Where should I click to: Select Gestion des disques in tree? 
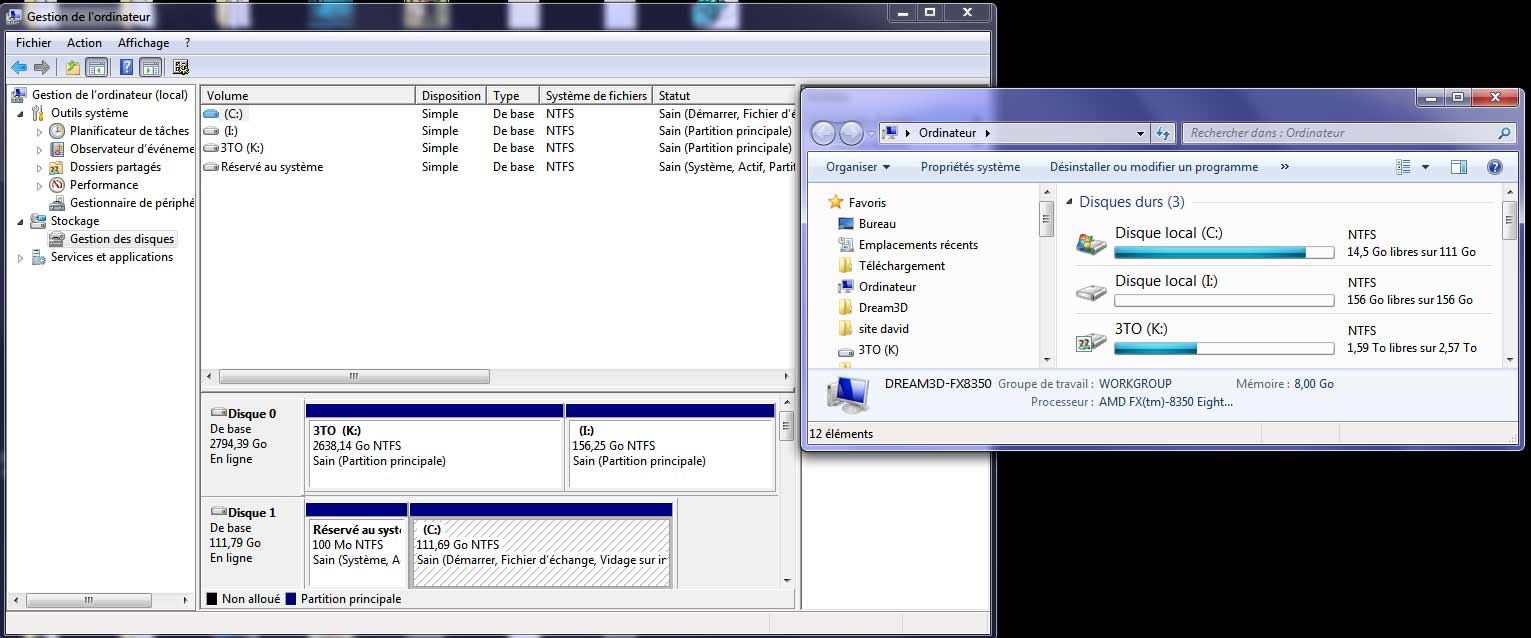pyautogui.click(x=122, y=239)
